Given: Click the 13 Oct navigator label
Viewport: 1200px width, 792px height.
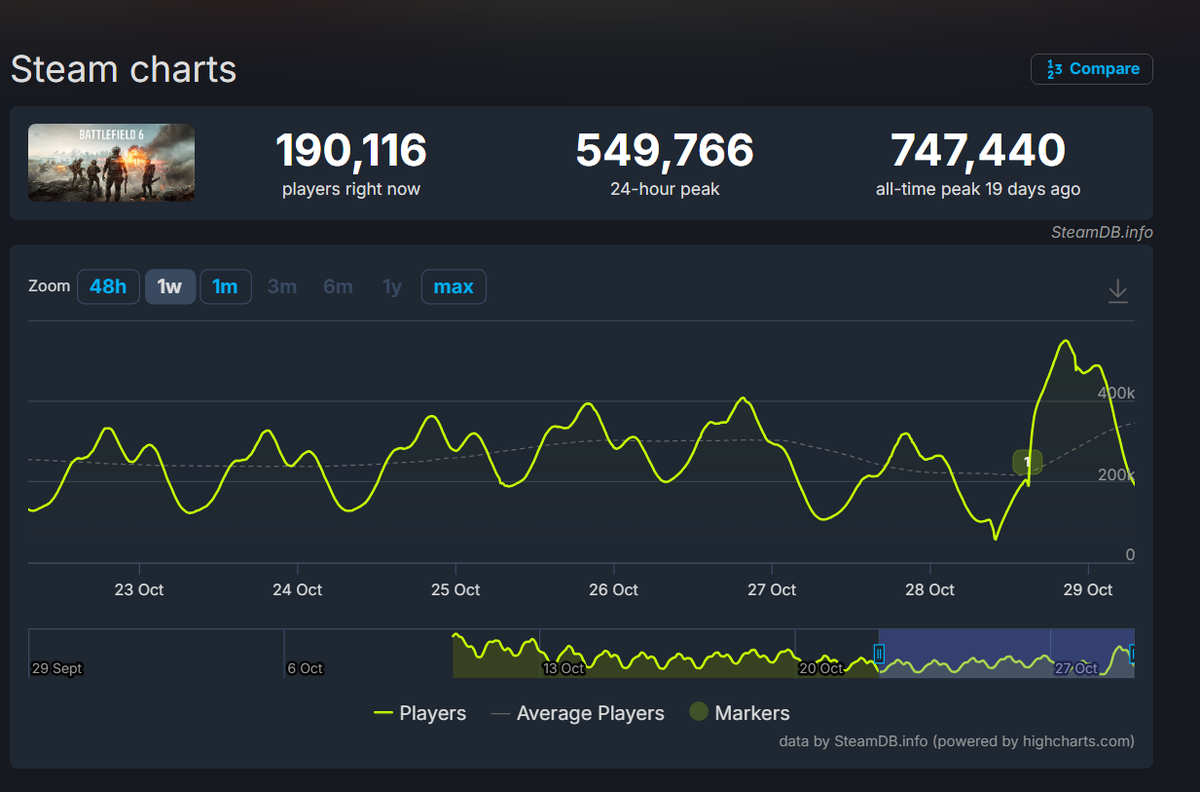Looking at the screenshot, I should coord(564,668).
